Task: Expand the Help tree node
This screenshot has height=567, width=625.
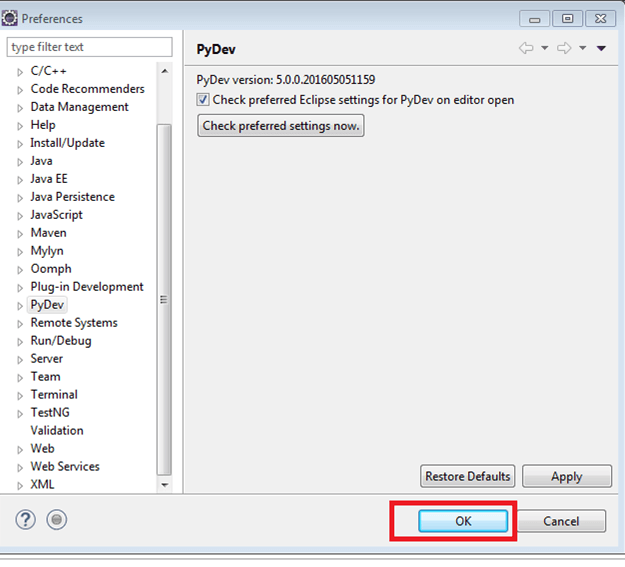Action: pos(20,126)
